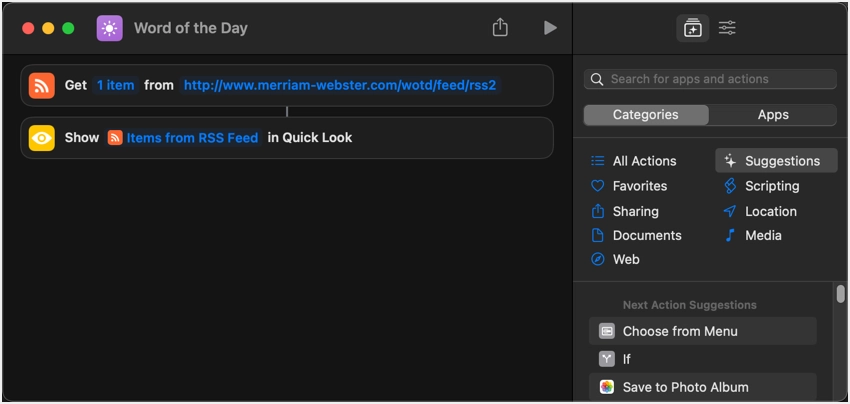Click the orange RSS icon of the Get action
This screenshot has width=850, height=404.
[x=42, y=86]
